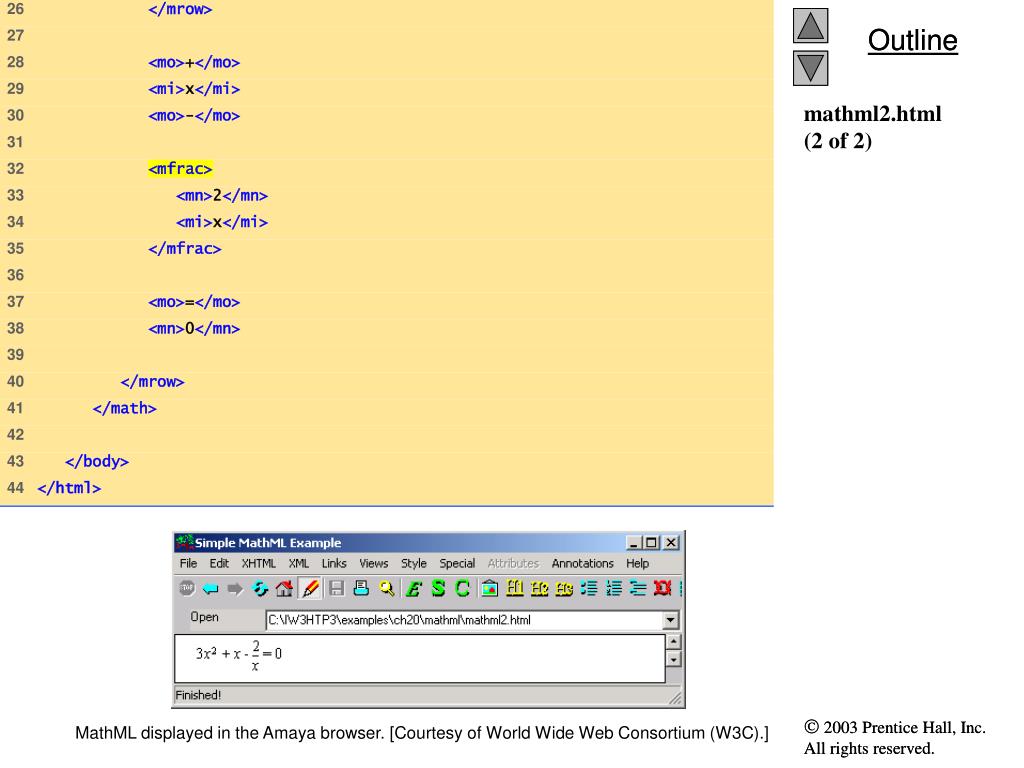Apply emphasis with the green E icon
Screen dimensions: 1024x768
coord(413,588)
